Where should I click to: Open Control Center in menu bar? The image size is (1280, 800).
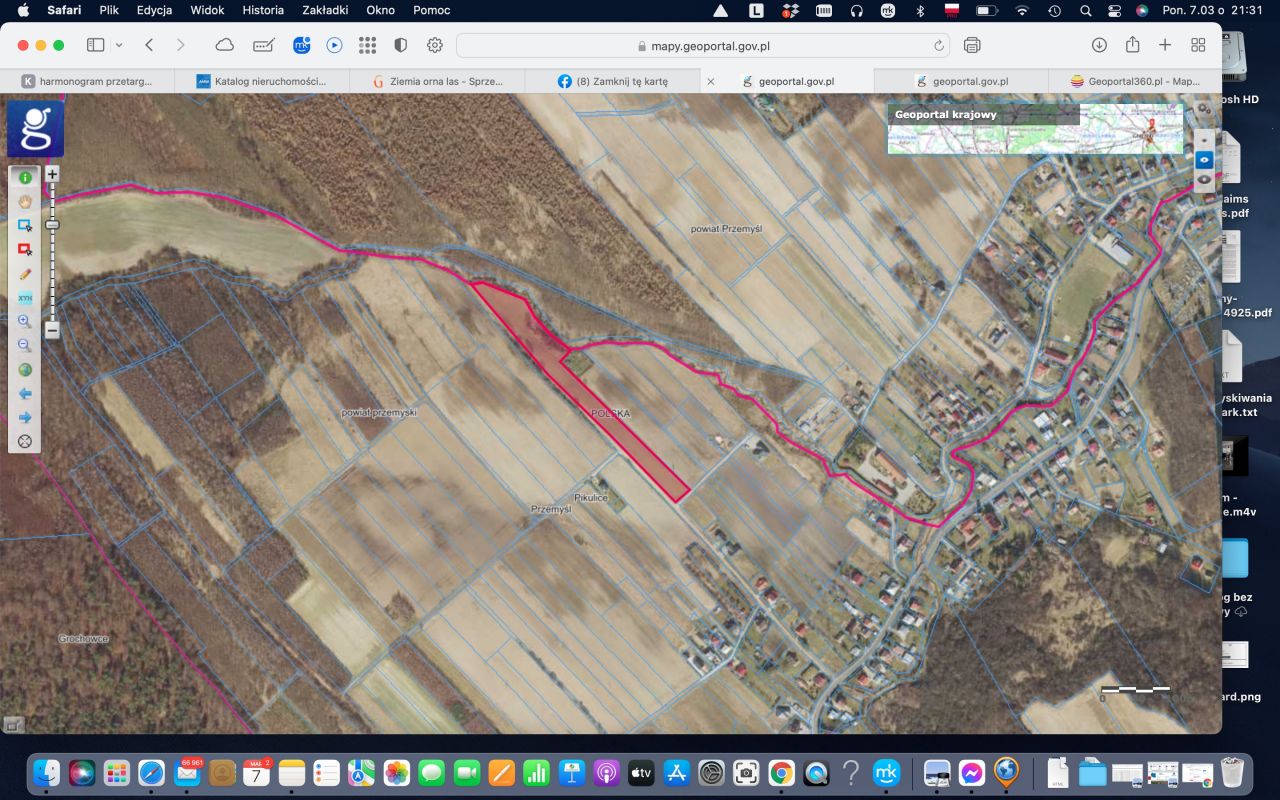pos(1115,10)
